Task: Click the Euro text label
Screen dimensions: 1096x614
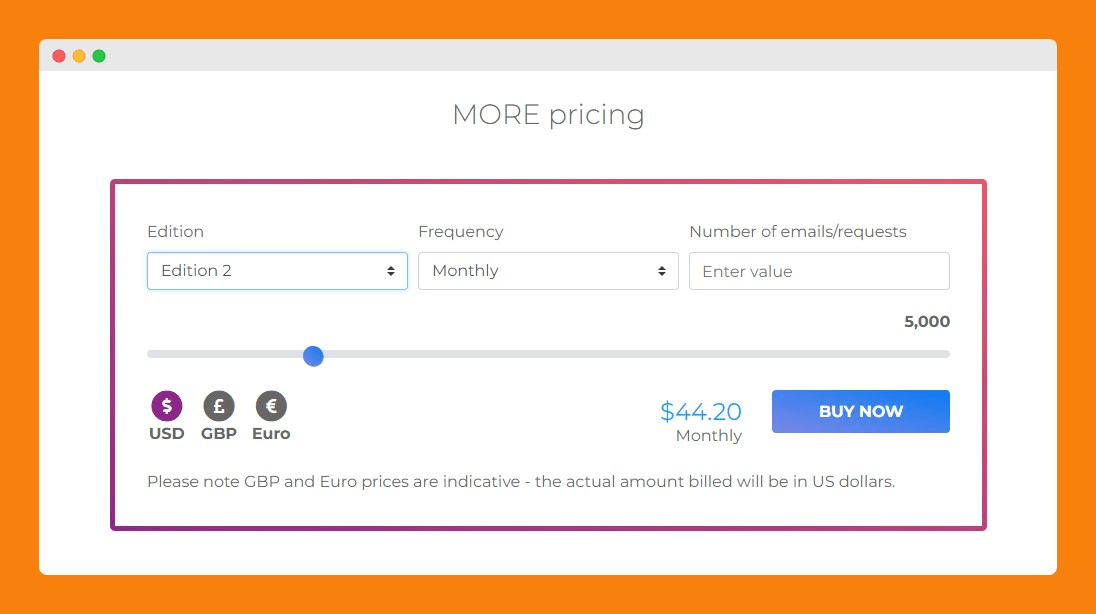Action: click(x=271, y=434)
